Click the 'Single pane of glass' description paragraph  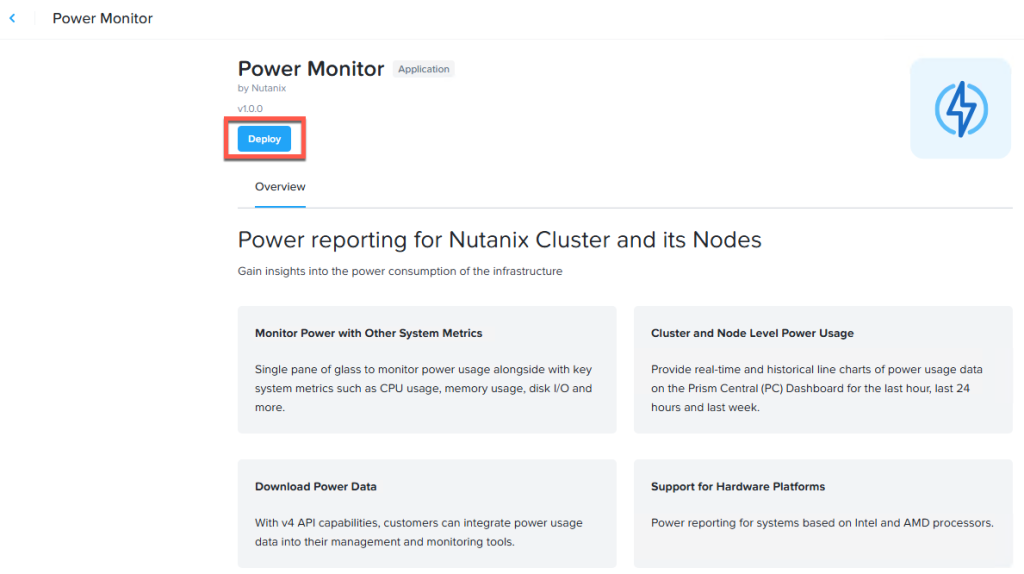pyautogui.click(x=424, y=388)
